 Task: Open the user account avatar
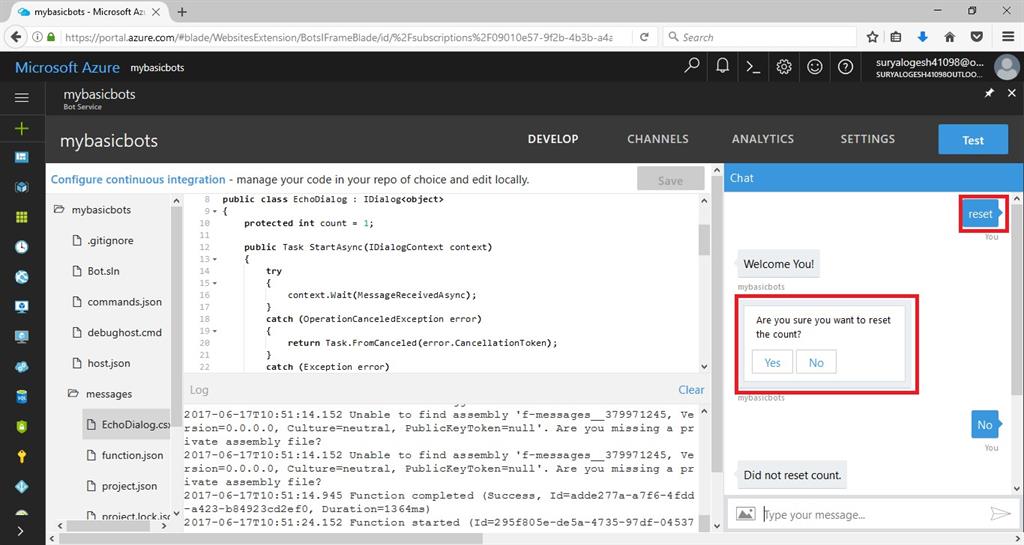1006,67
